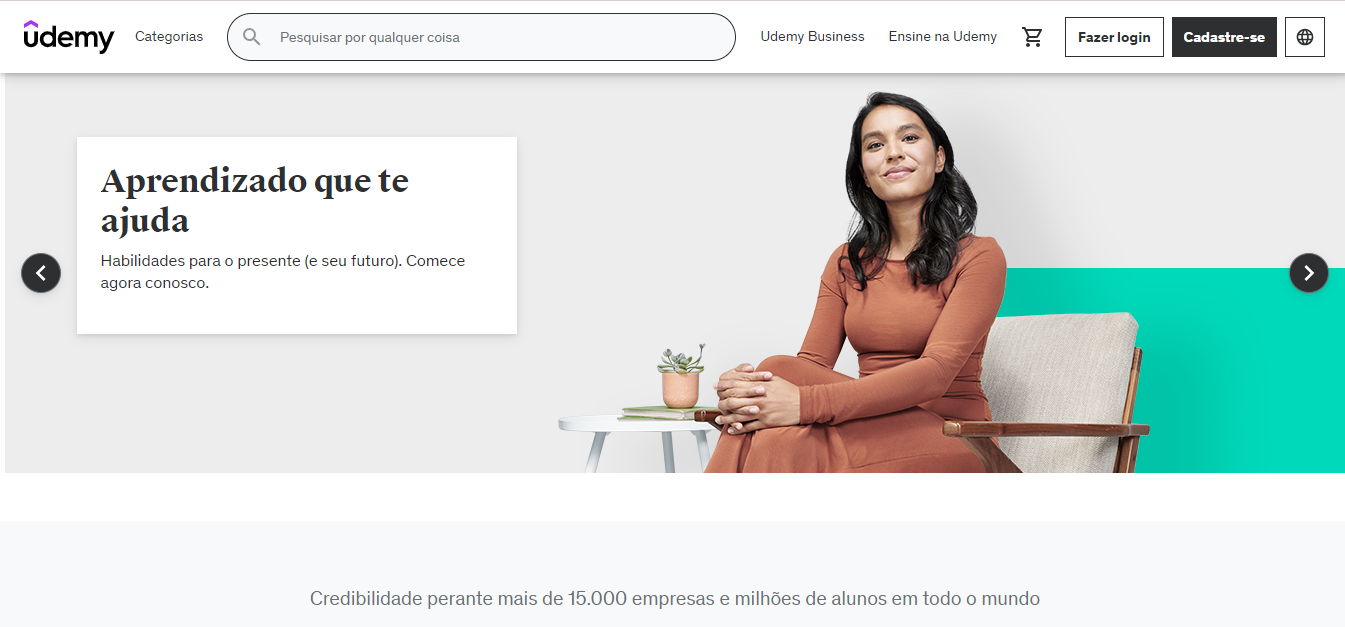The height and width of the screenshot is (627, 1345).
Task: Open the language selector globe
Action: click(x=1304, y=37)
